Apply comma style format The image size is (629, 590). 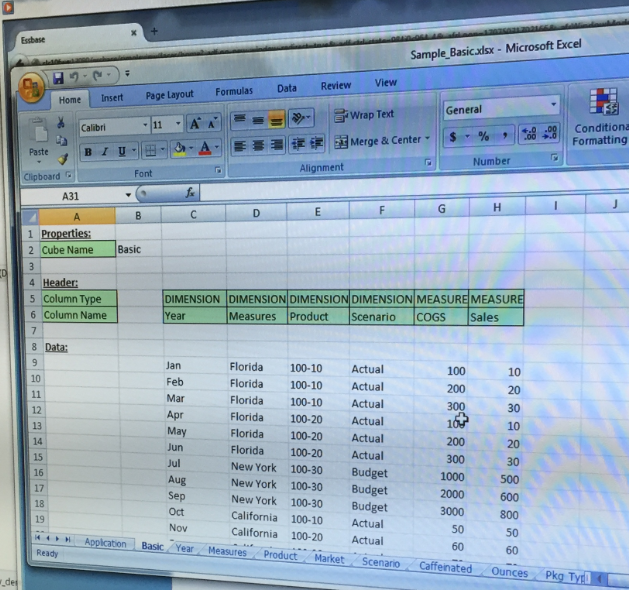click(x=505, y=136)
